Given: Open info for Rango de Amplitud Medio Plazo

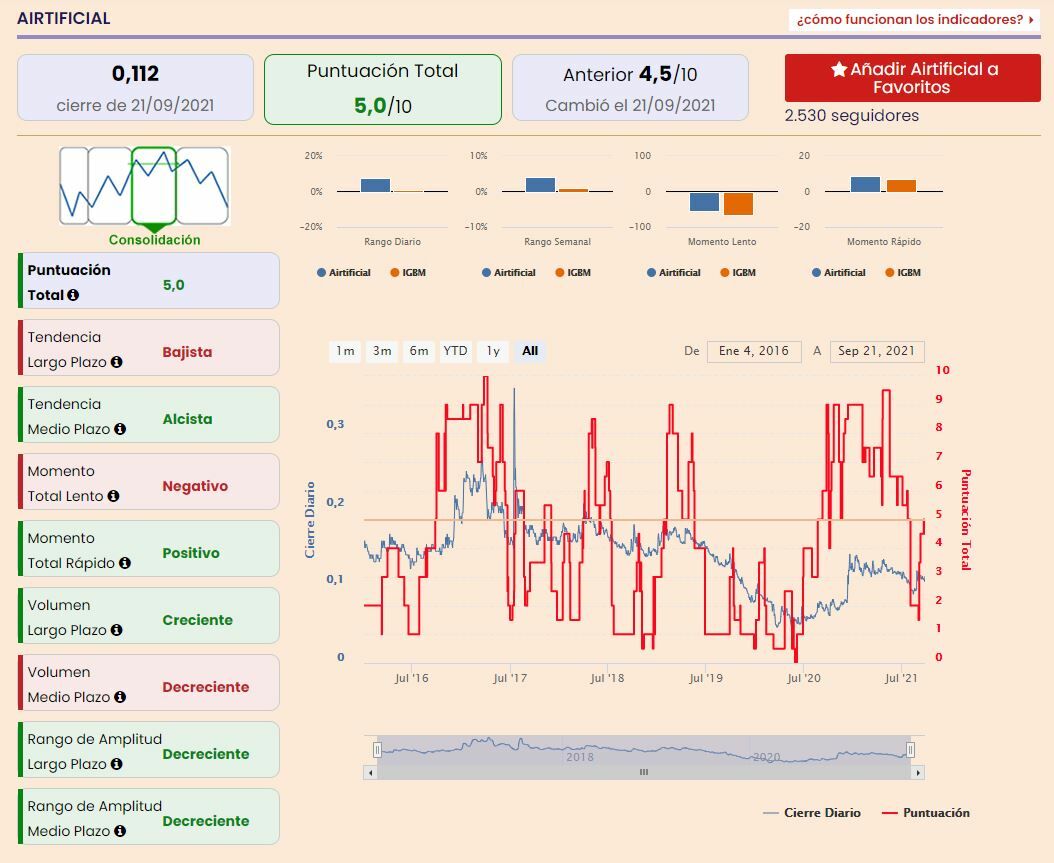Looking at the screenshot, I should (120, 831).
